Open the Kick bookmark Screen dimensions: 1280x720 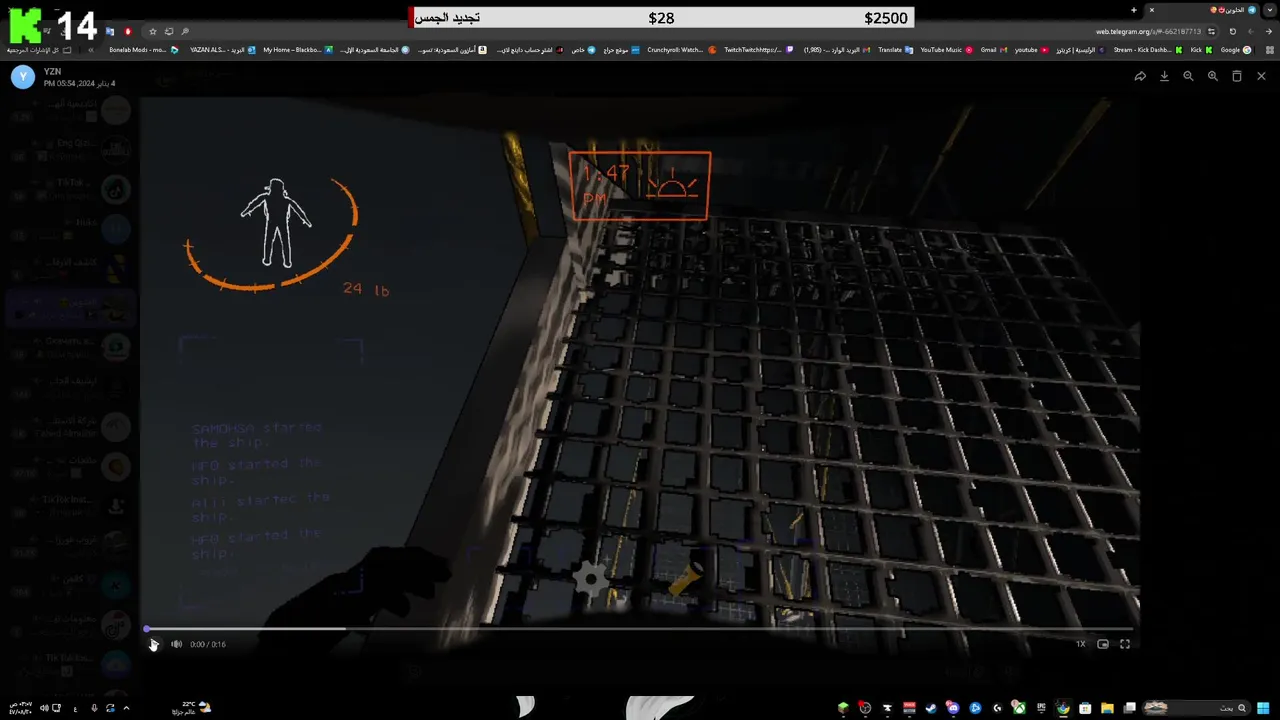pyautogui.click(x=1201, y=49)
